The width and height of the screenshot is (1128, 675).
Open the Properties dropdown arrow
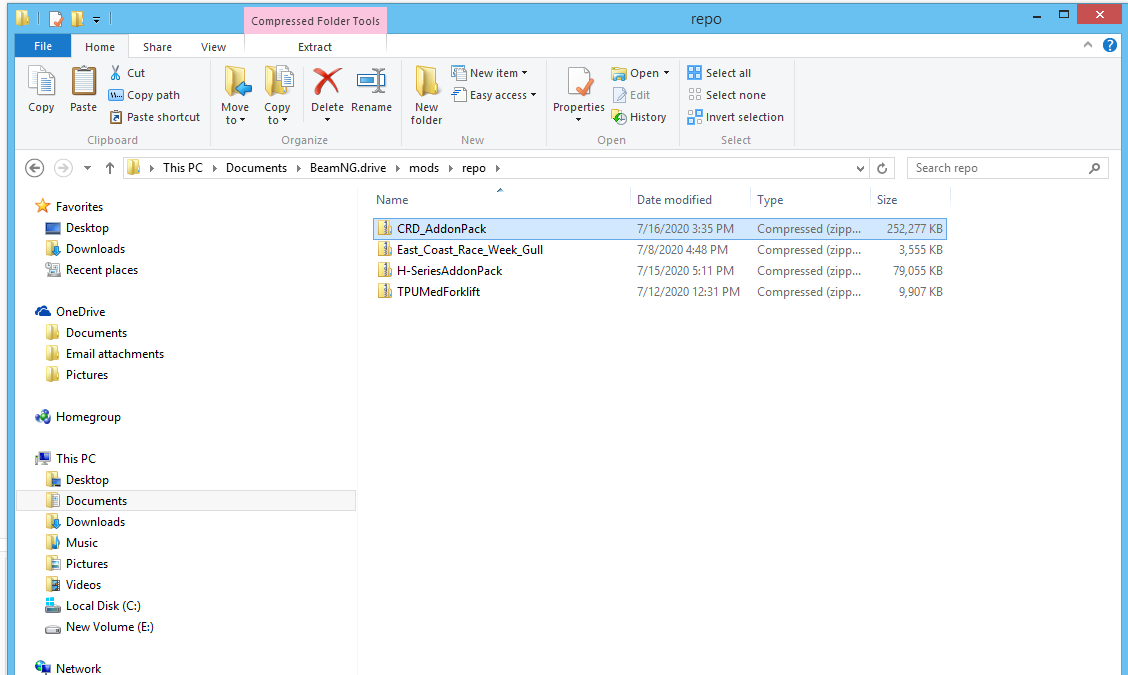coord(578,120)
